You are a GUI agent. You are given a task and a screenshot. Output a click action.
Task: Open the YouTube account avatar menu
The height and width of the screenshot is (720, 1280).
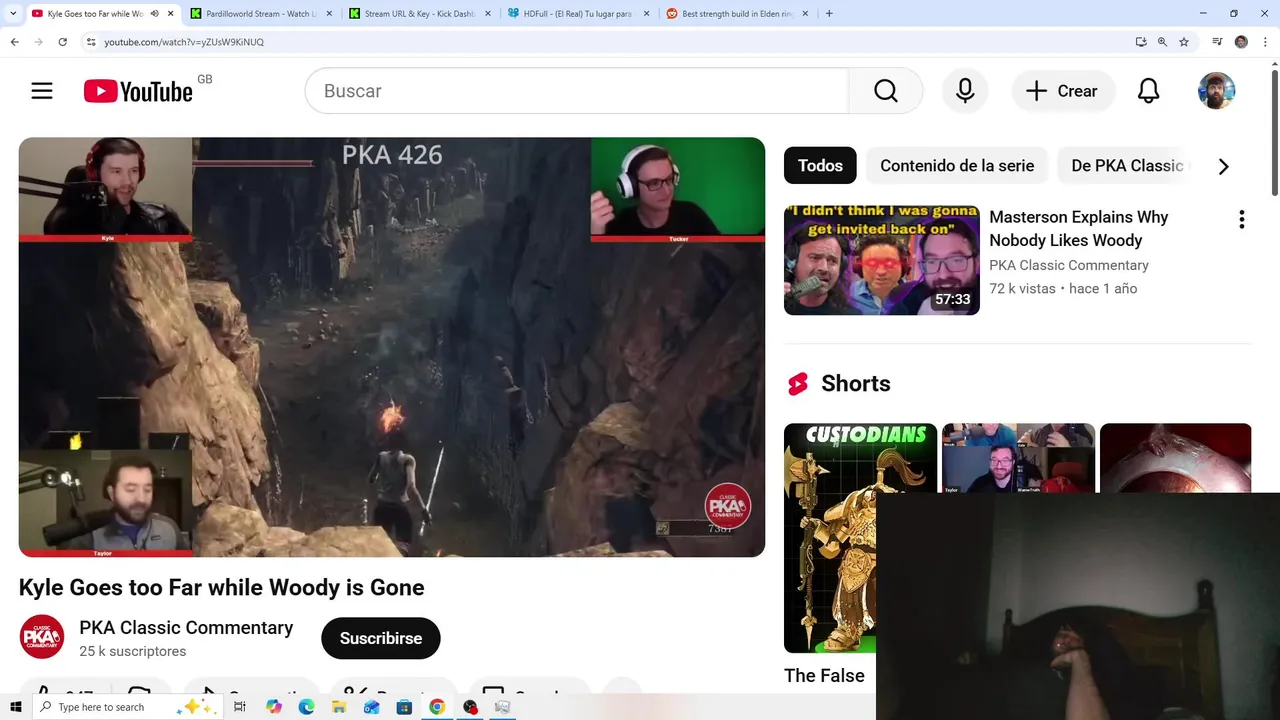tap(1216, 91)
